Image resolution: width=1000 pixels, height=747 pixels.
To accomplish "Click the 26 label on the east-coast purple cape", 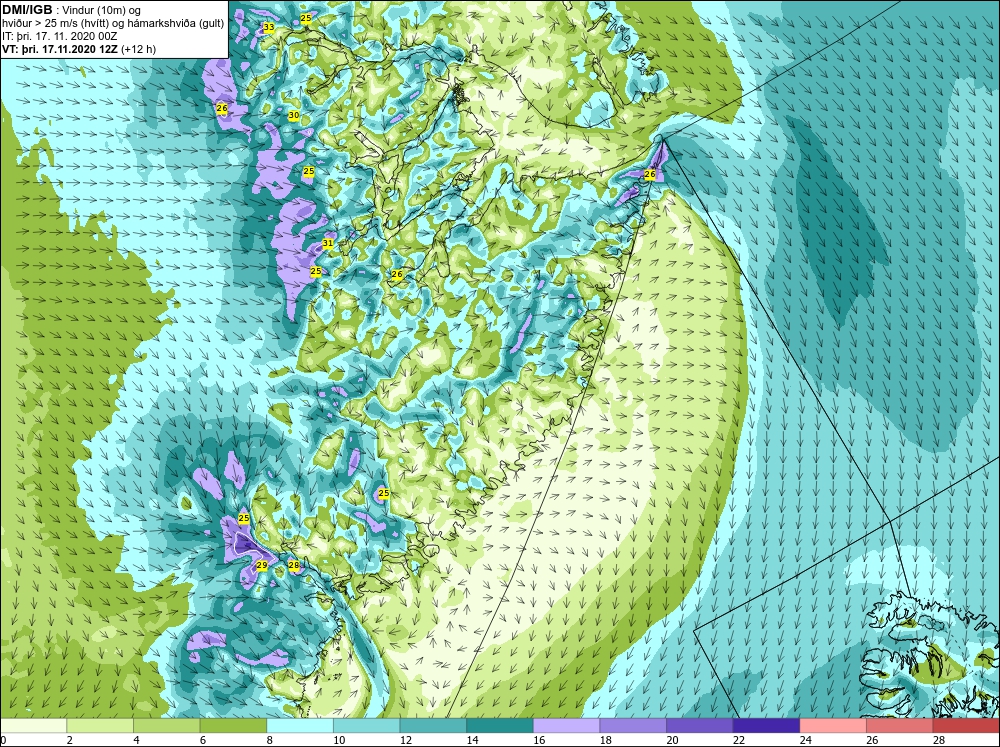I will click(x=650, y=174).
